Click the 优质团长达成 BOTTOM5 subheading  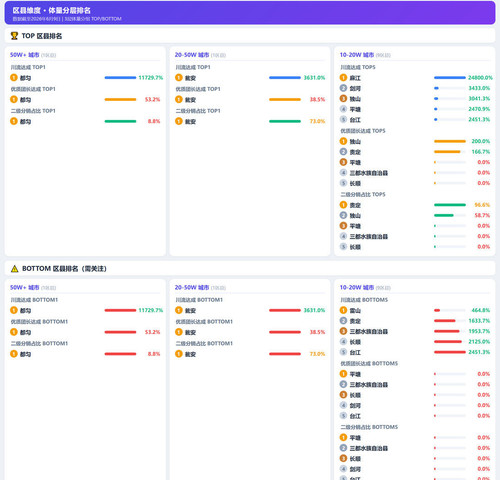point(369,363)
